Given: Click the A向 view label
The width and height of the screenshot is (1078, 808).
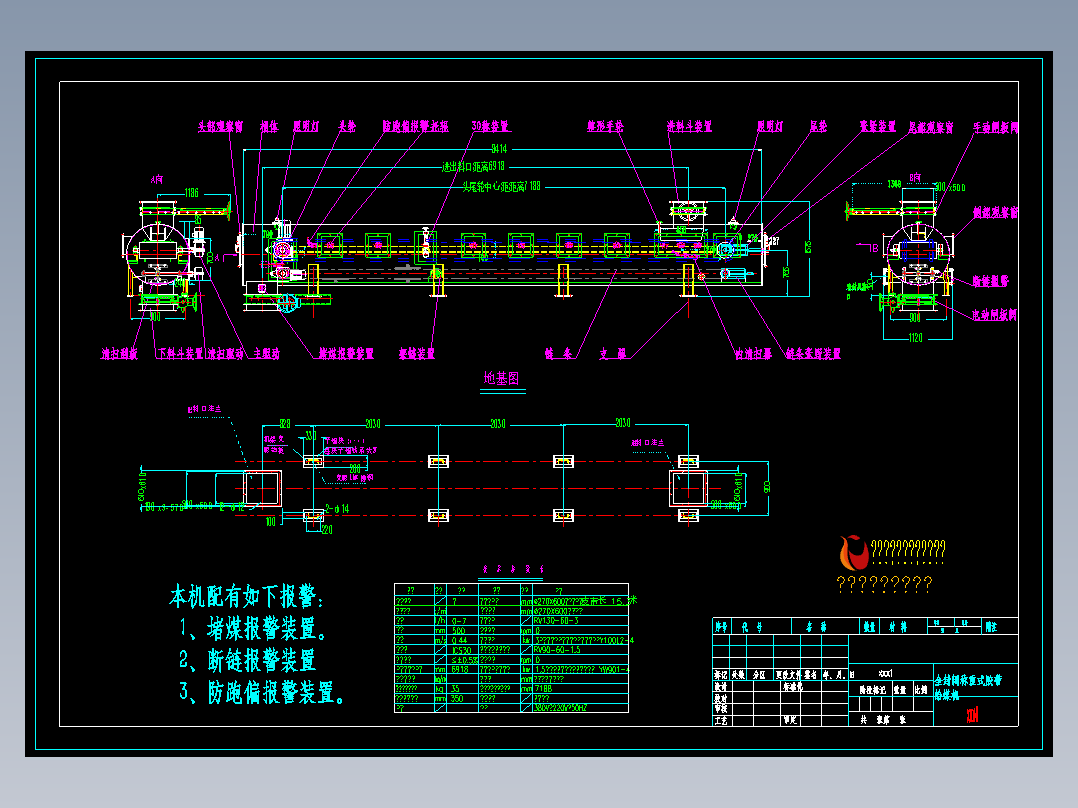Looking at the screenshot, I should [157, 179].
